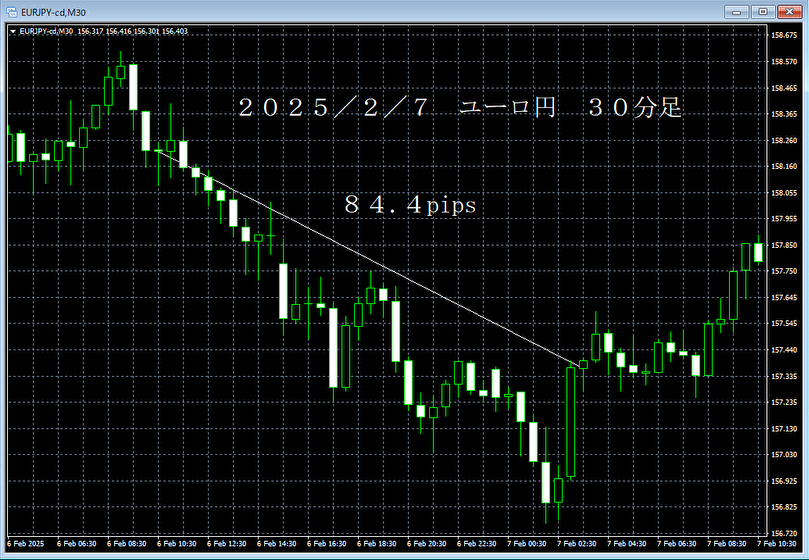Click price label 158.160 on the scale
Screen dimensions: 809x560
click(784, 166)
